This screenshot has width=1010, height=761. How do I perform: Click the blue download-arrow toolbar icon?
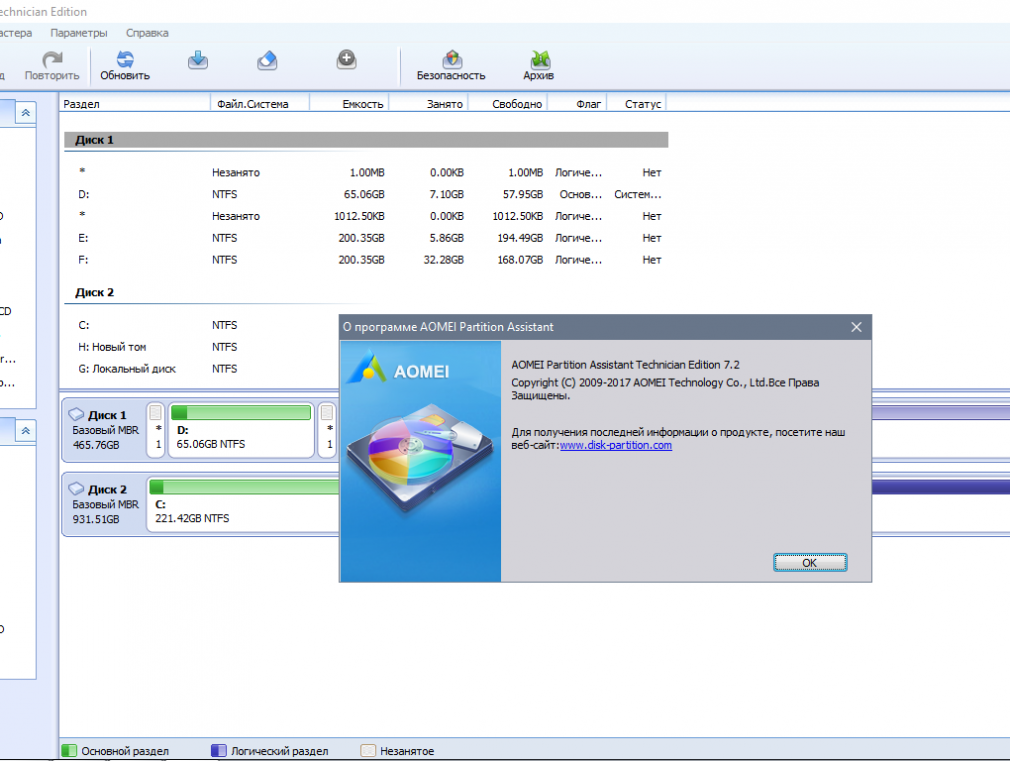tap(198, 60)
